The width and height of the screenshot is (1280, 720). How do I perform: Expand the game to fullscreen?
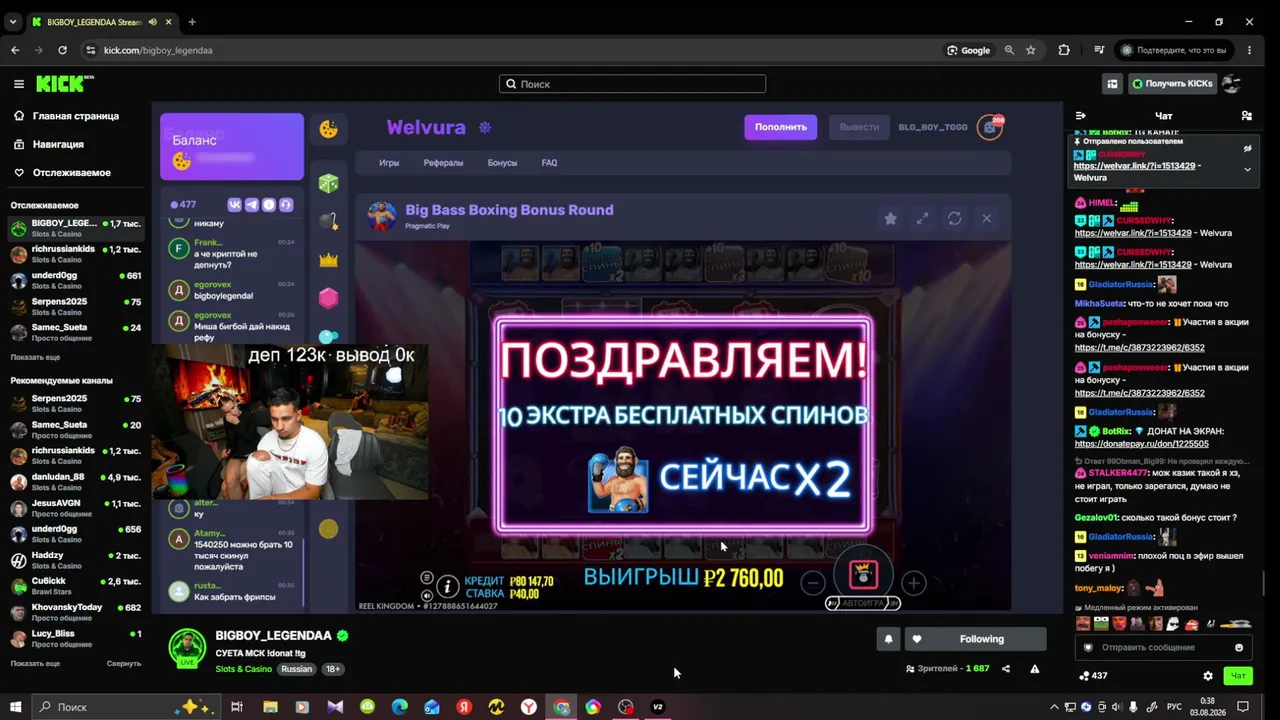point(922,219)
